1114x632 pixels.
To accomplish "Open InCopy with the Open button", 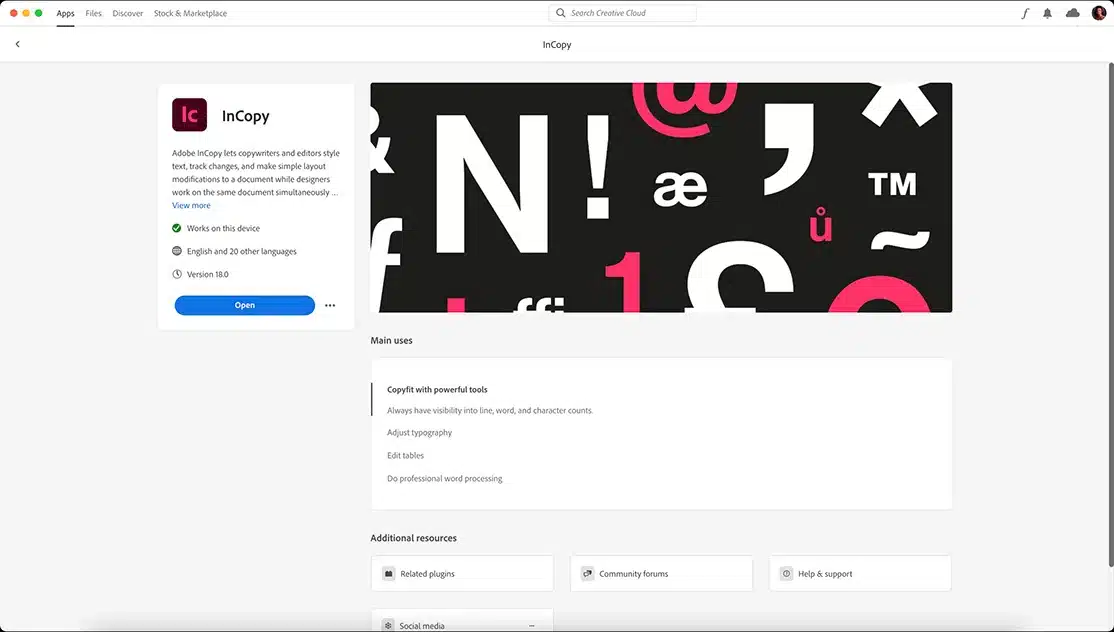I will point(244,305).
